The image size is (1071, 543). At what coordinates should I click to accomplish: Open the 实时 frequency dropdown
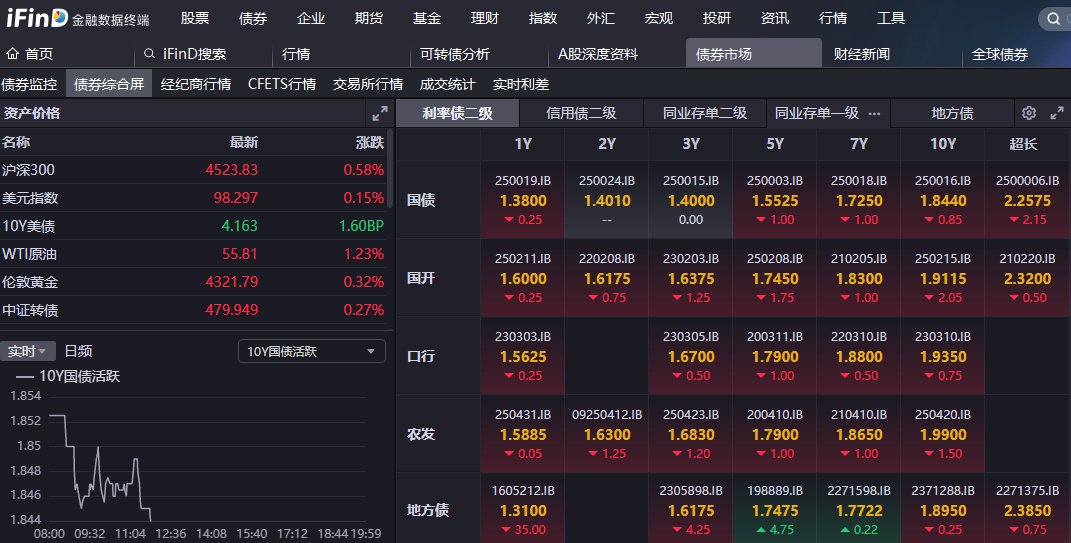[x=27, y=351]
